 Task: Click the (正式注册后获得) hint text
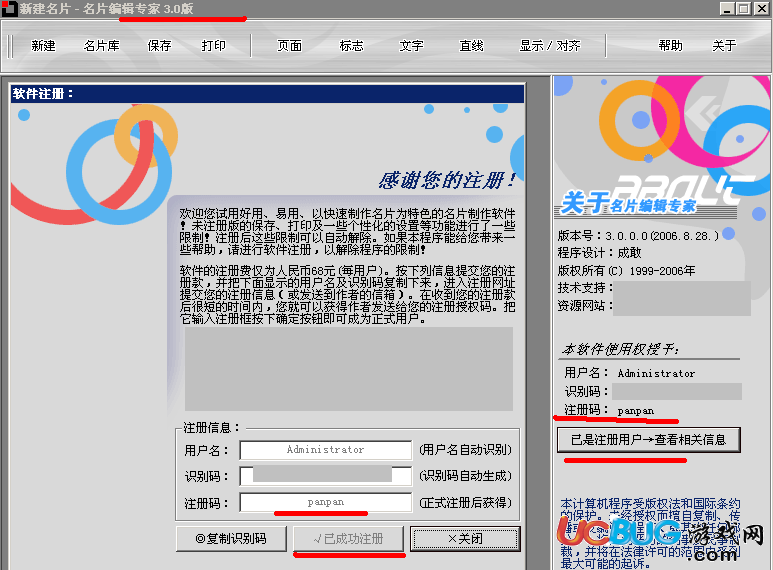click(x=465, y=502)
